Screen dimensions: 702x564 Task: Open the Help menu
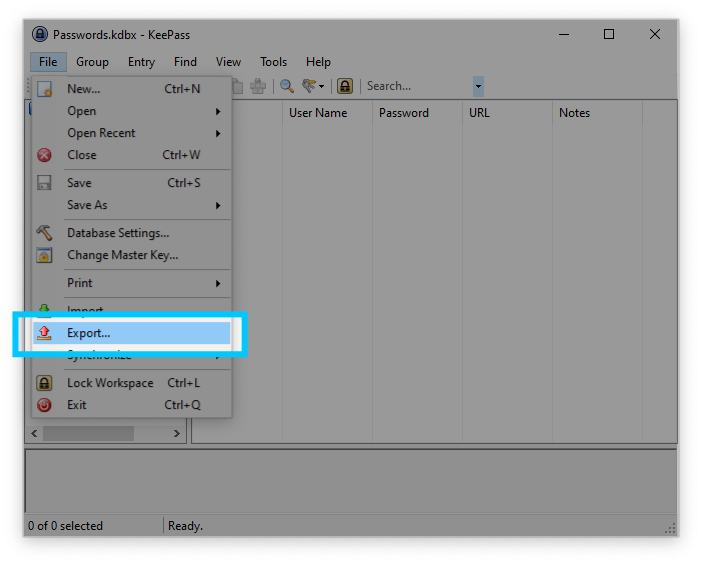tap(318, 62)
